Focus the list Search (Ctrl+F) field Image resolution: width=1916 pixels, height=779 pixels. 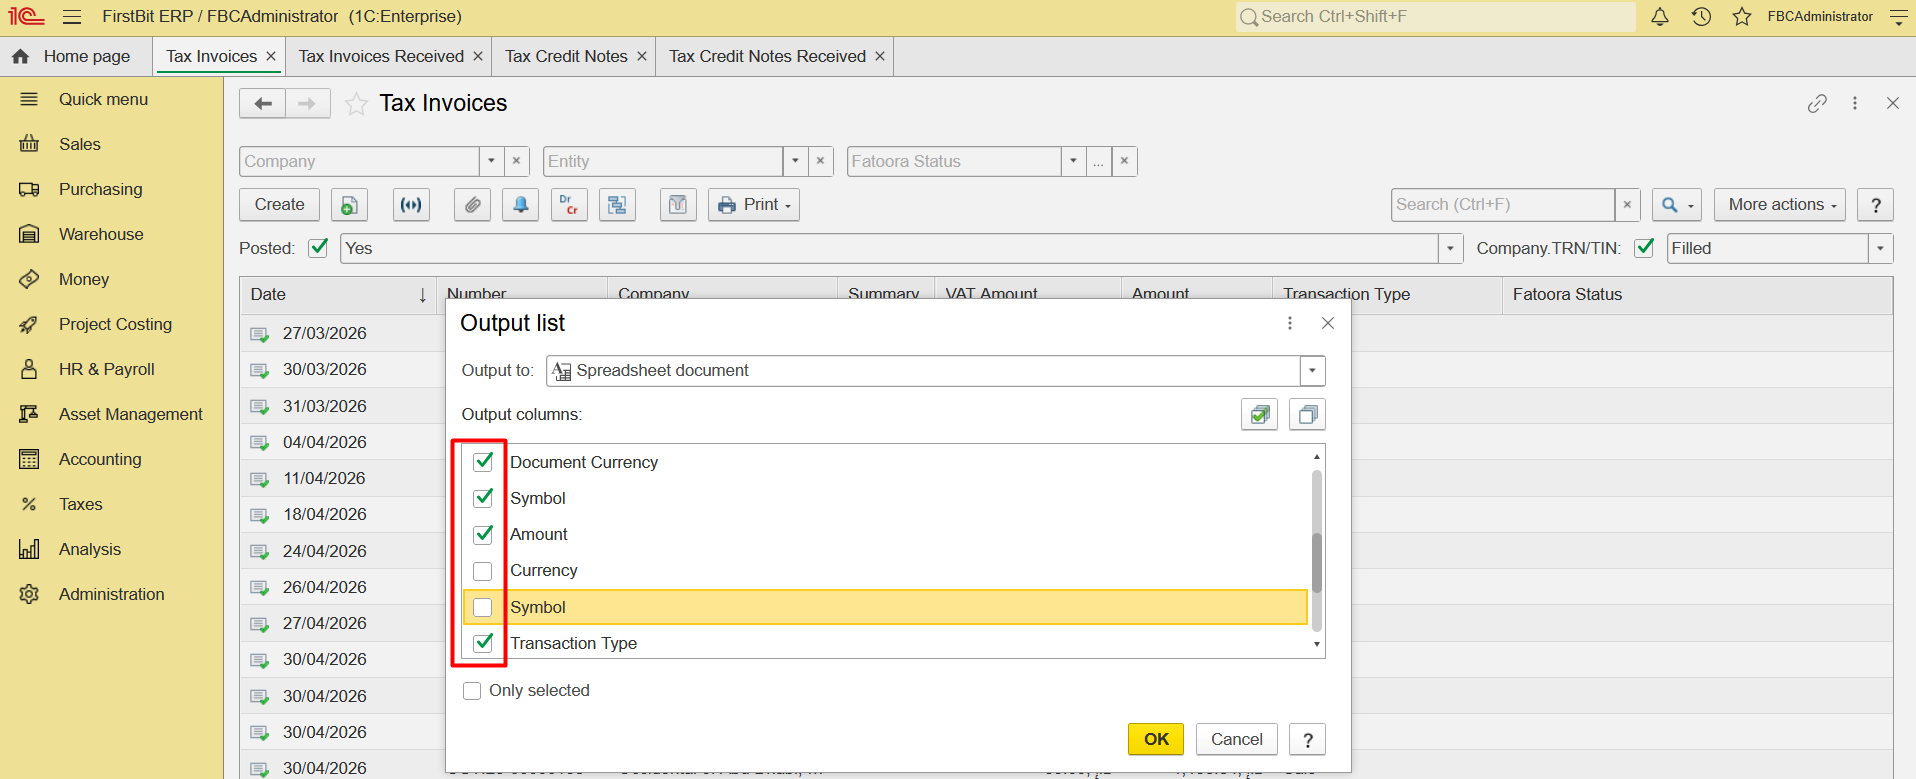[1503, 205]
